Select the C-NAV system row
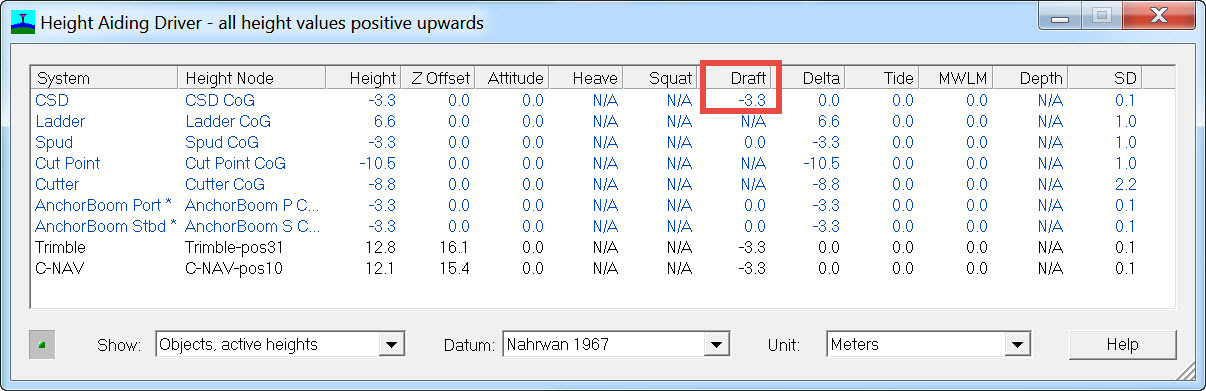Screen dimensions: 1206x391 [x=603, y=268]
